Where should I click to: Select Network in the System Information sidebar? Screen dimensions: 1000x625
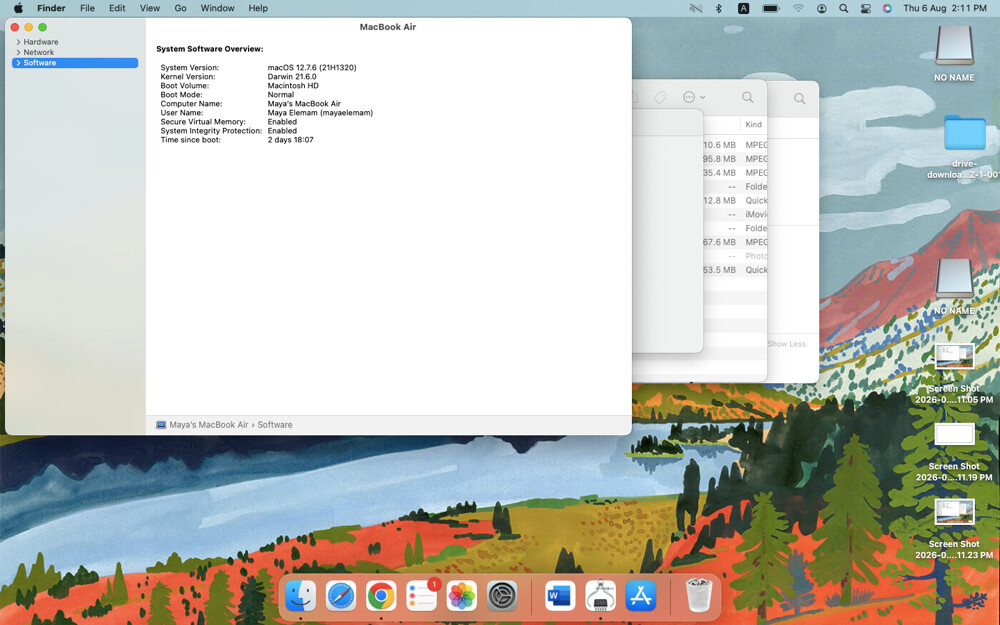pyautogui.click(x=39, y=52)
